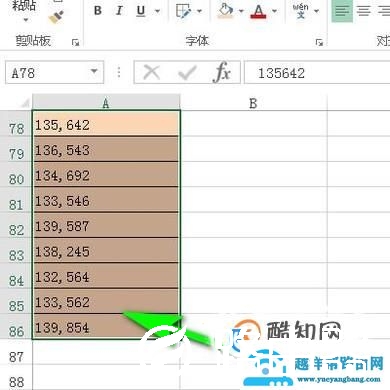Select row 81 header
This screenshot has height=390, width=390.
16,200
